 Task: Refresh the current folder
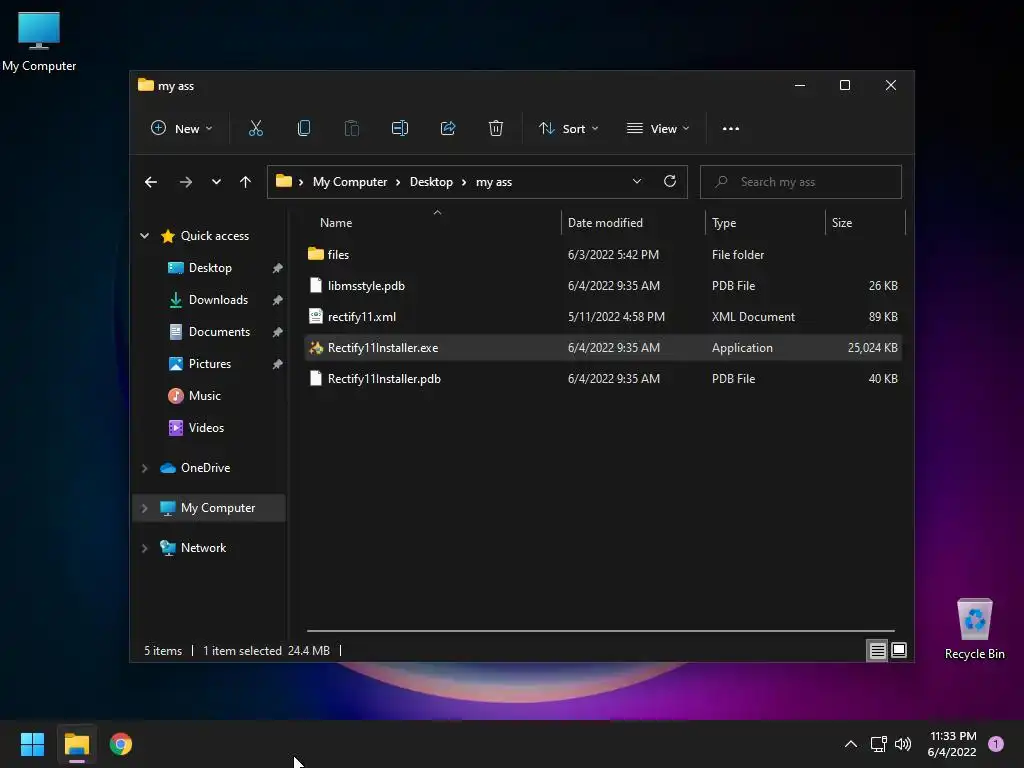[x=670, y=182]
